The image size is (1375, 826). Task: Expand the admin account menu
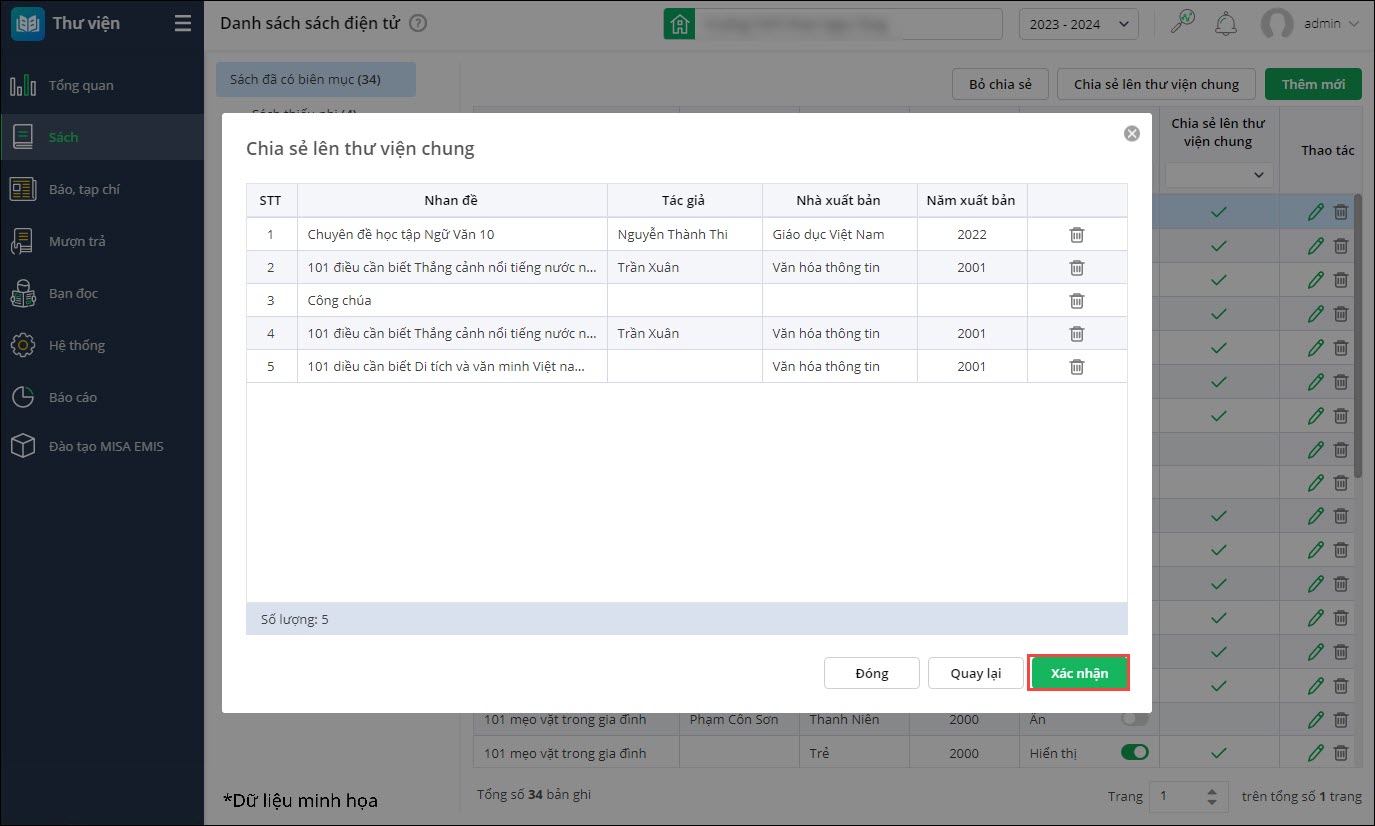pos(1311,24)
